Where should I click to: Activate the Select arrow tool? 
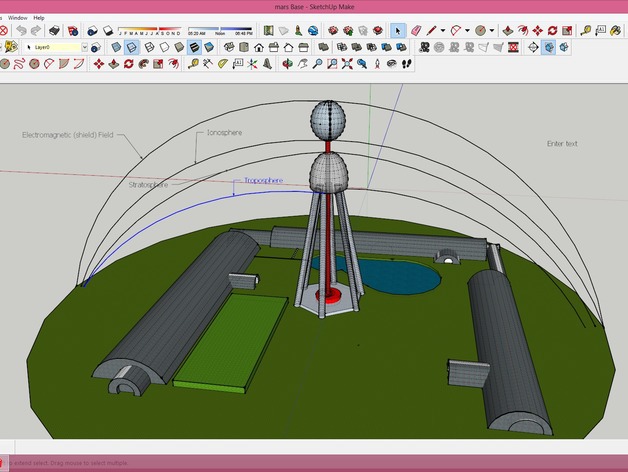398,31
